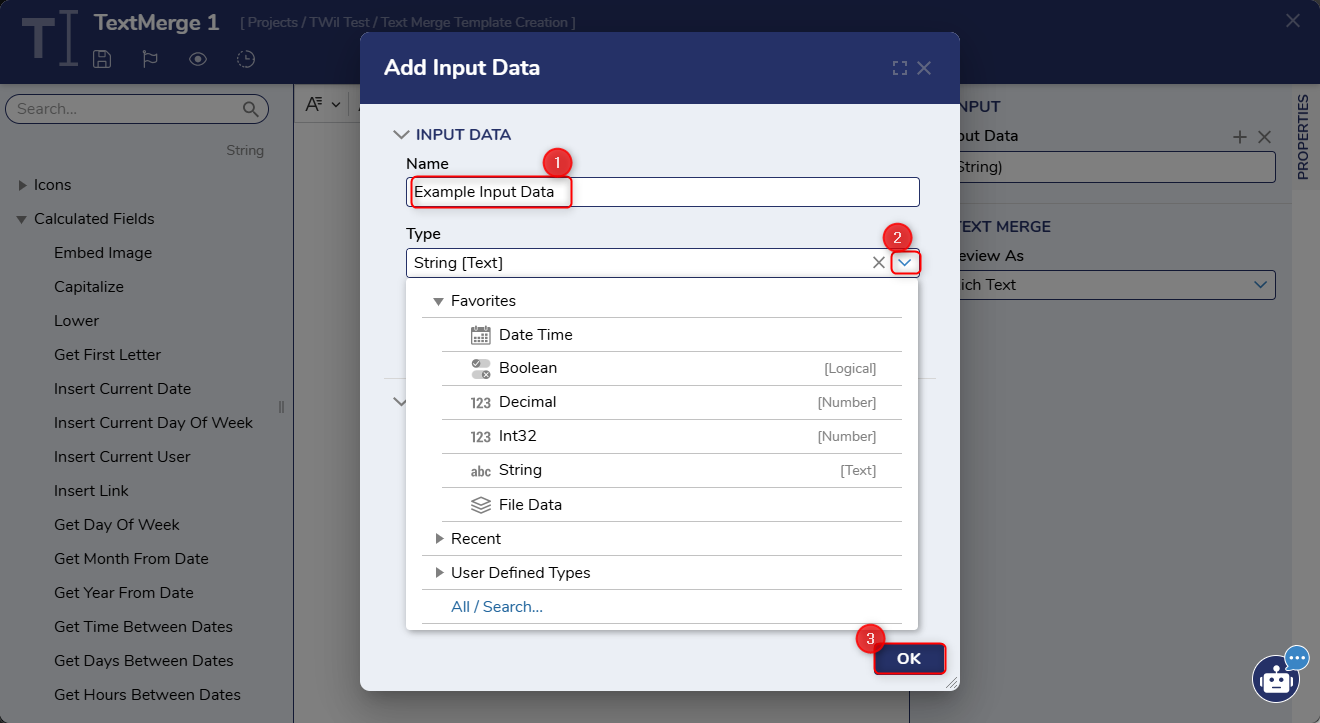Click search magnifier icon in sidebar

point(251,109)
